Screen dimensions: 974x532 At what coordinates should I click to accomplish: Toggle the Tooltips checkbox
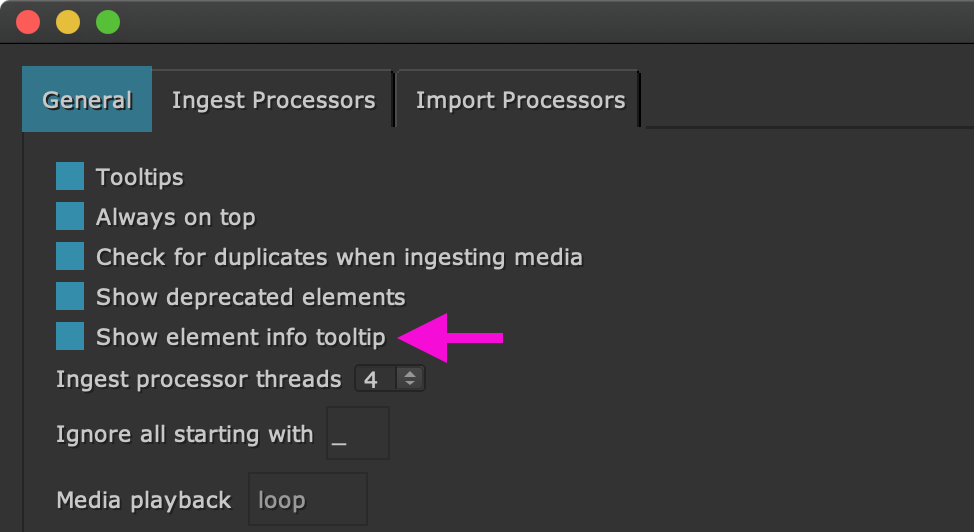[x=70, y=177]
